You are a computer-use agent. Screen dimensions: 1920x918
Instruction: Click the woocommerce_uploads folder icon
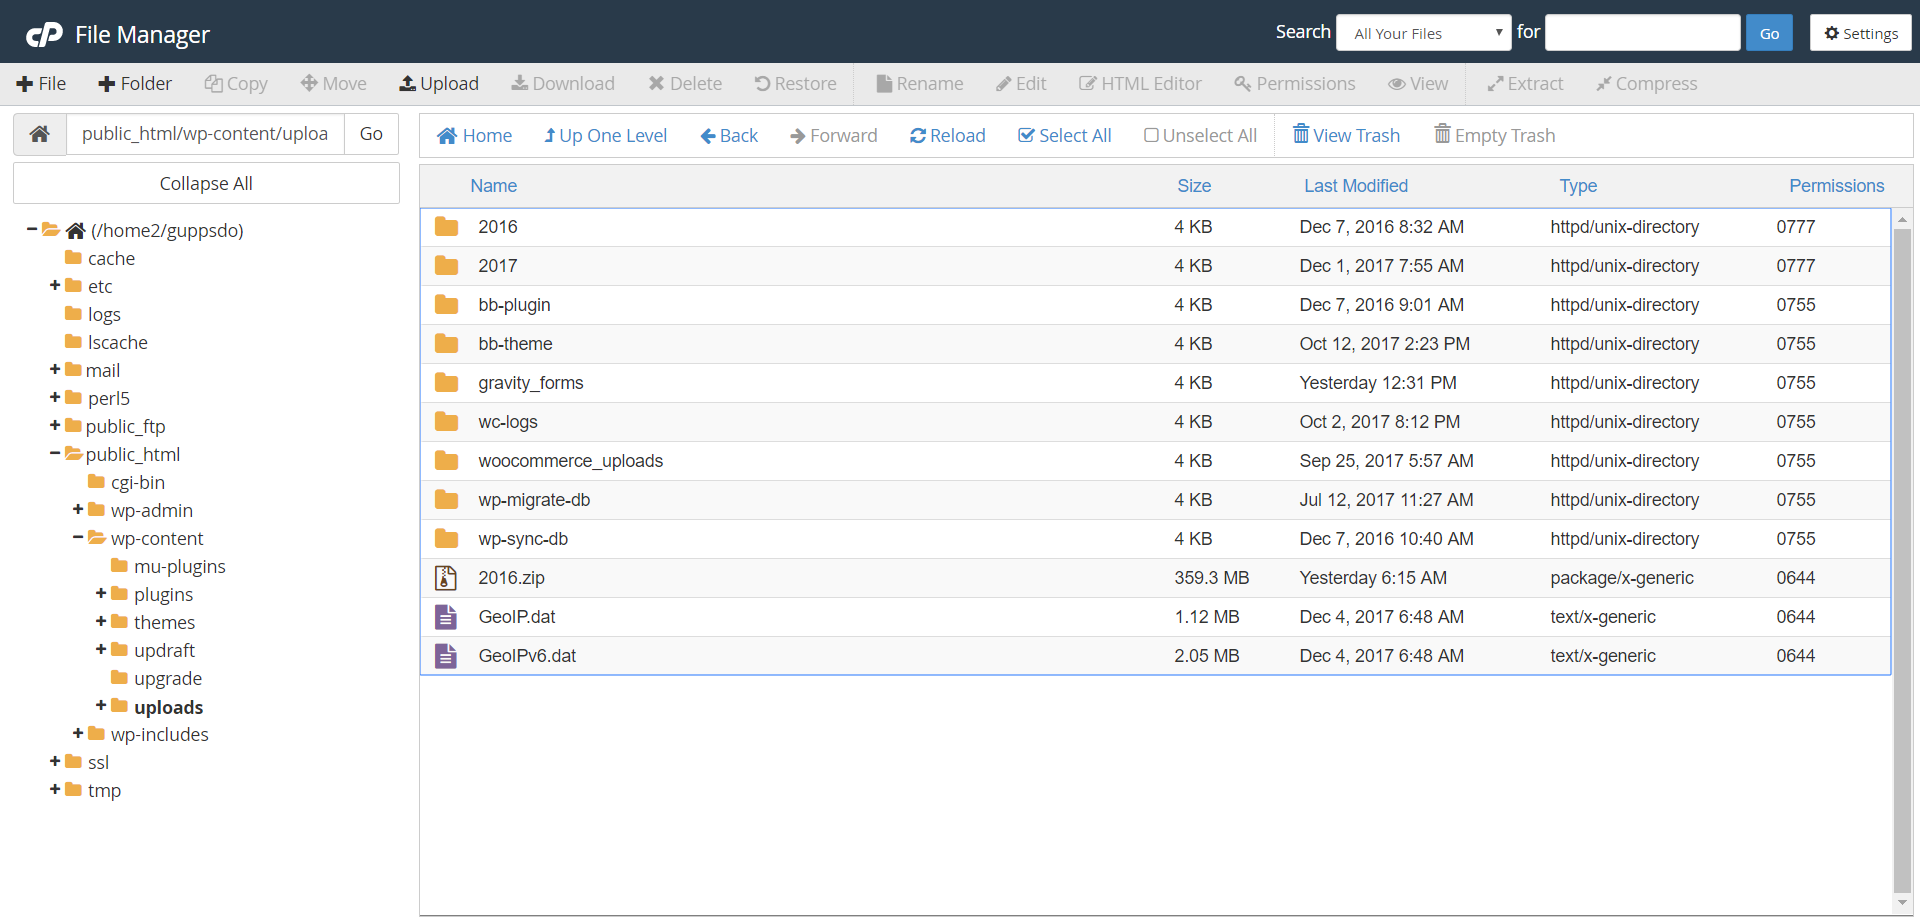coord(446,461)
